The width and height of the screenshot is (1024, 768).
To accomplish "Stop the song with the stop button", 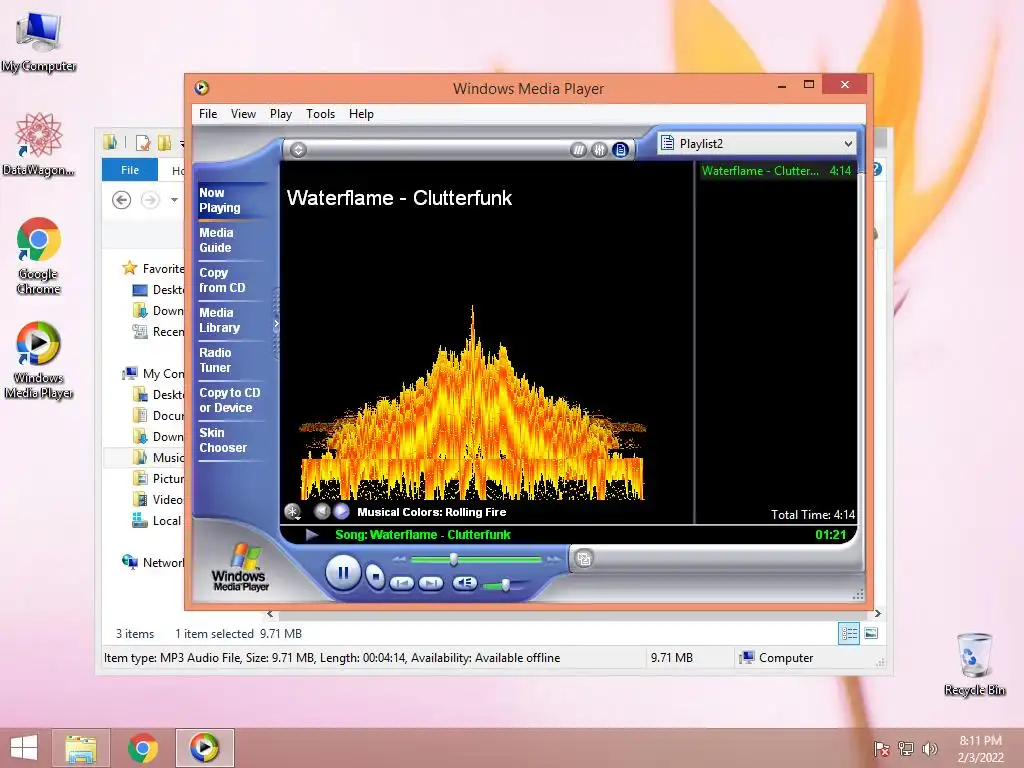I will tap(376, 576).
